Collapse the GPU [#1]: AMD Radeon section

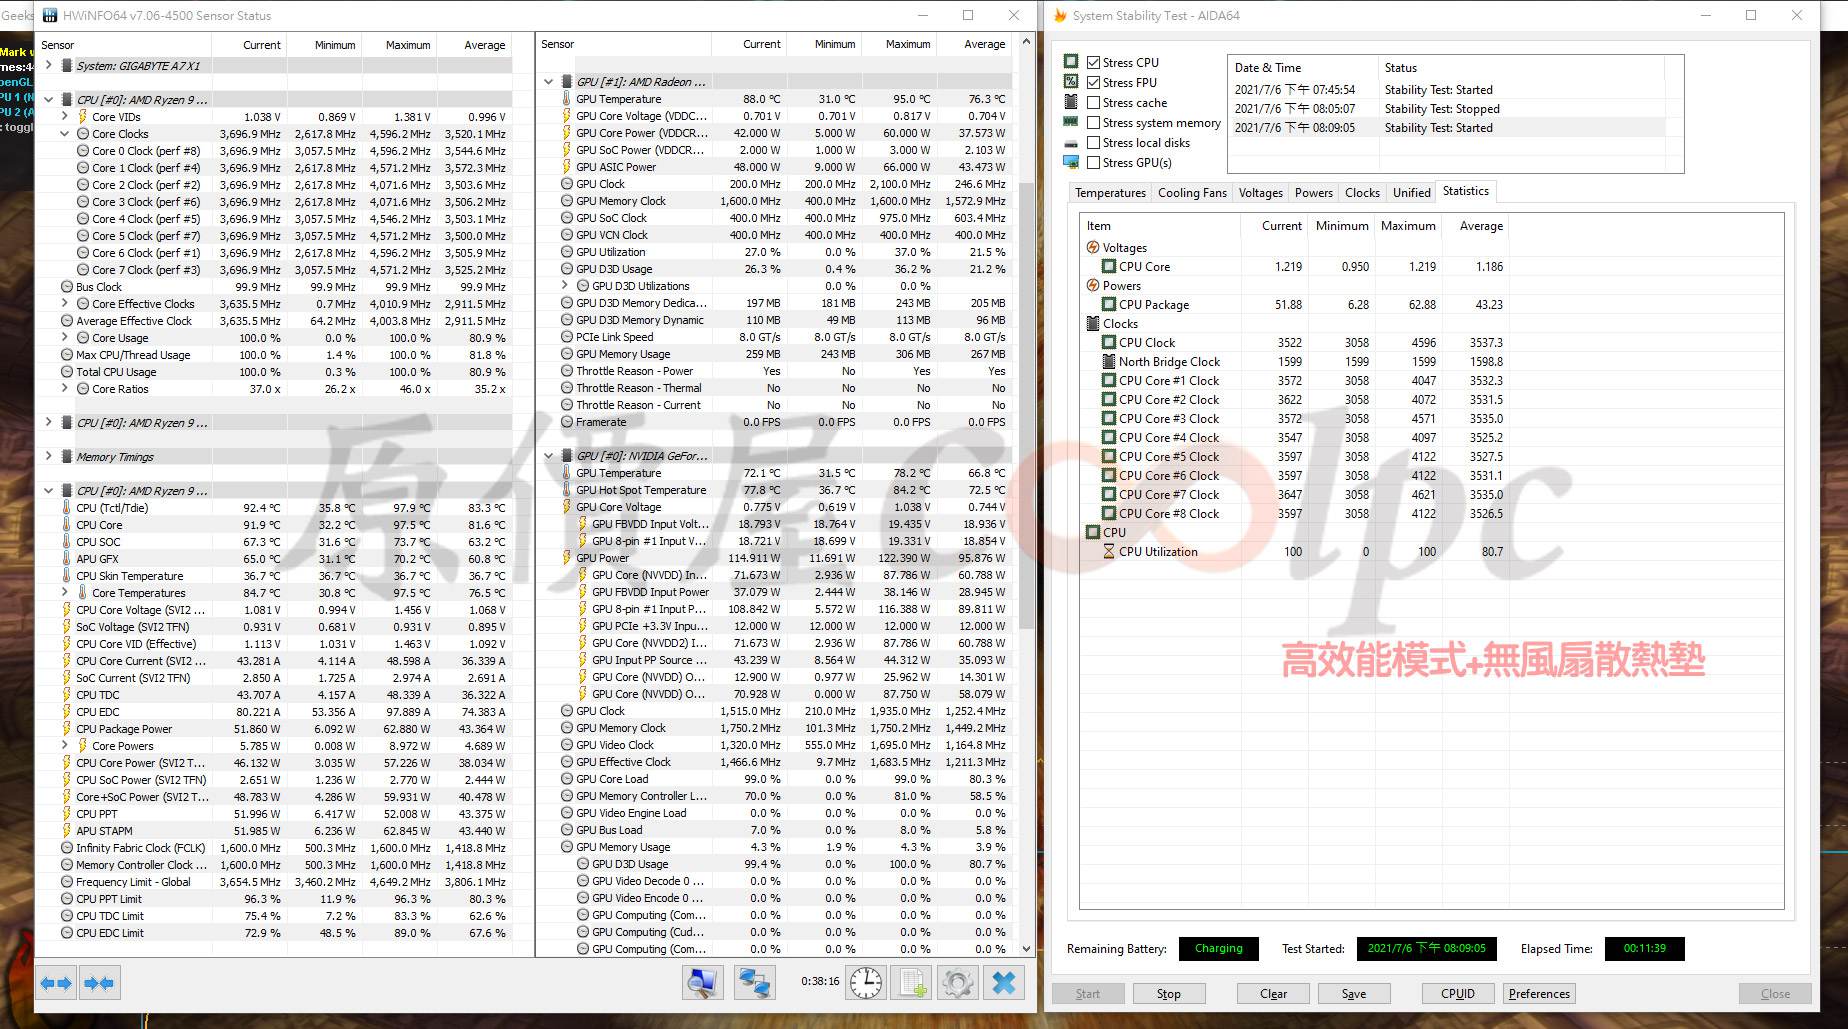[548, 82]
